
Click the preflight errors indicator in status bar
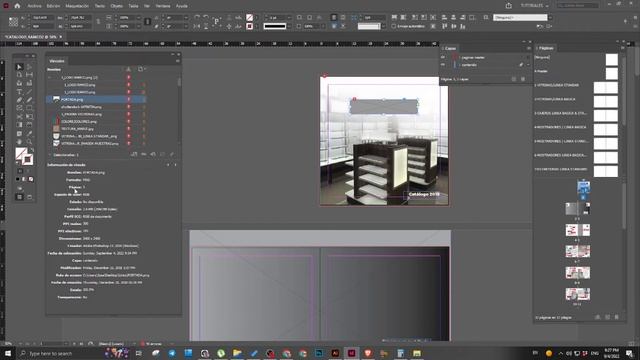click(x=151, y=344)
